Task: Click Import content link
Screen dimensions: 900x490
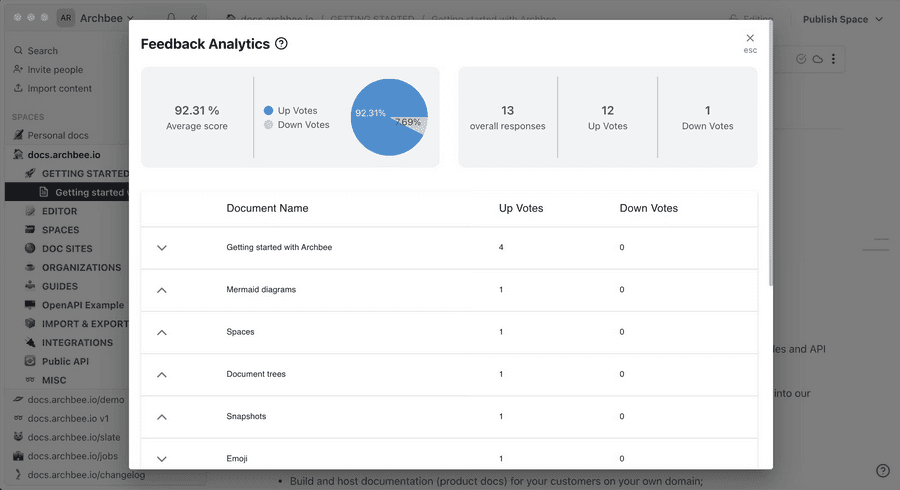Action: click(59, 88)
